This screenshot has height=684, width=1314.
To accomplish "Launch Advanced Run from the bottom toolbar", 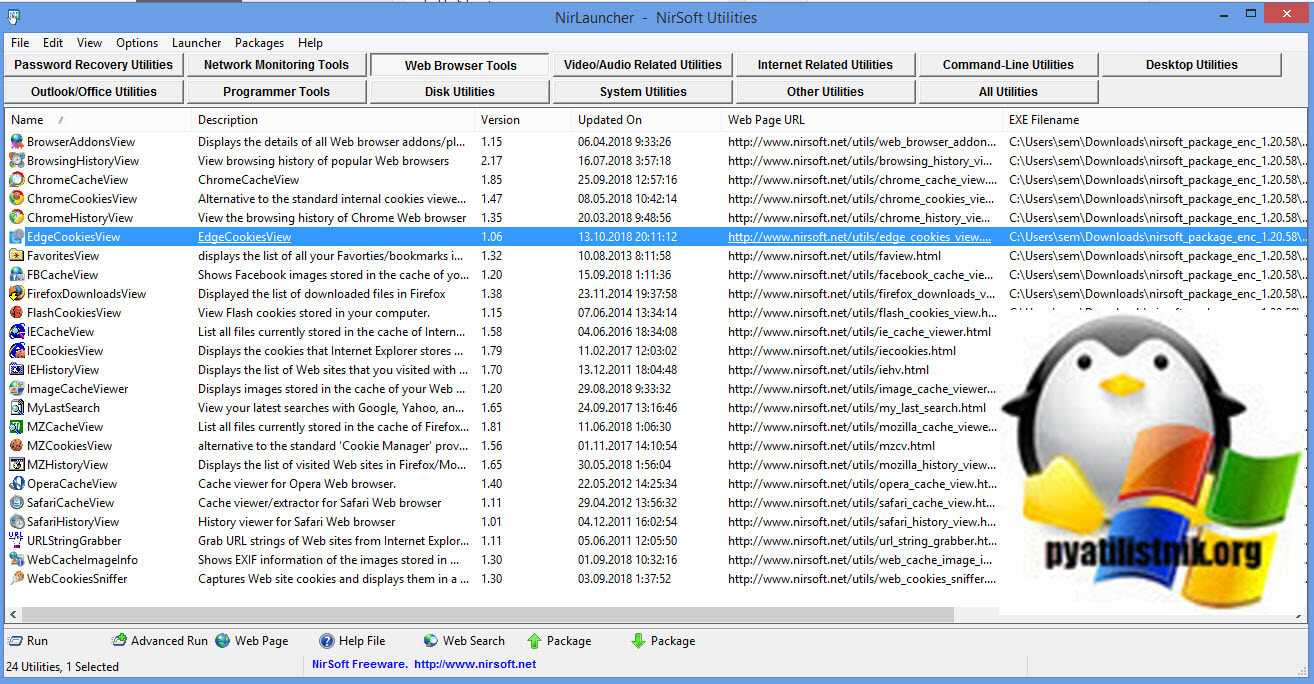I will (x=119, y=641).
